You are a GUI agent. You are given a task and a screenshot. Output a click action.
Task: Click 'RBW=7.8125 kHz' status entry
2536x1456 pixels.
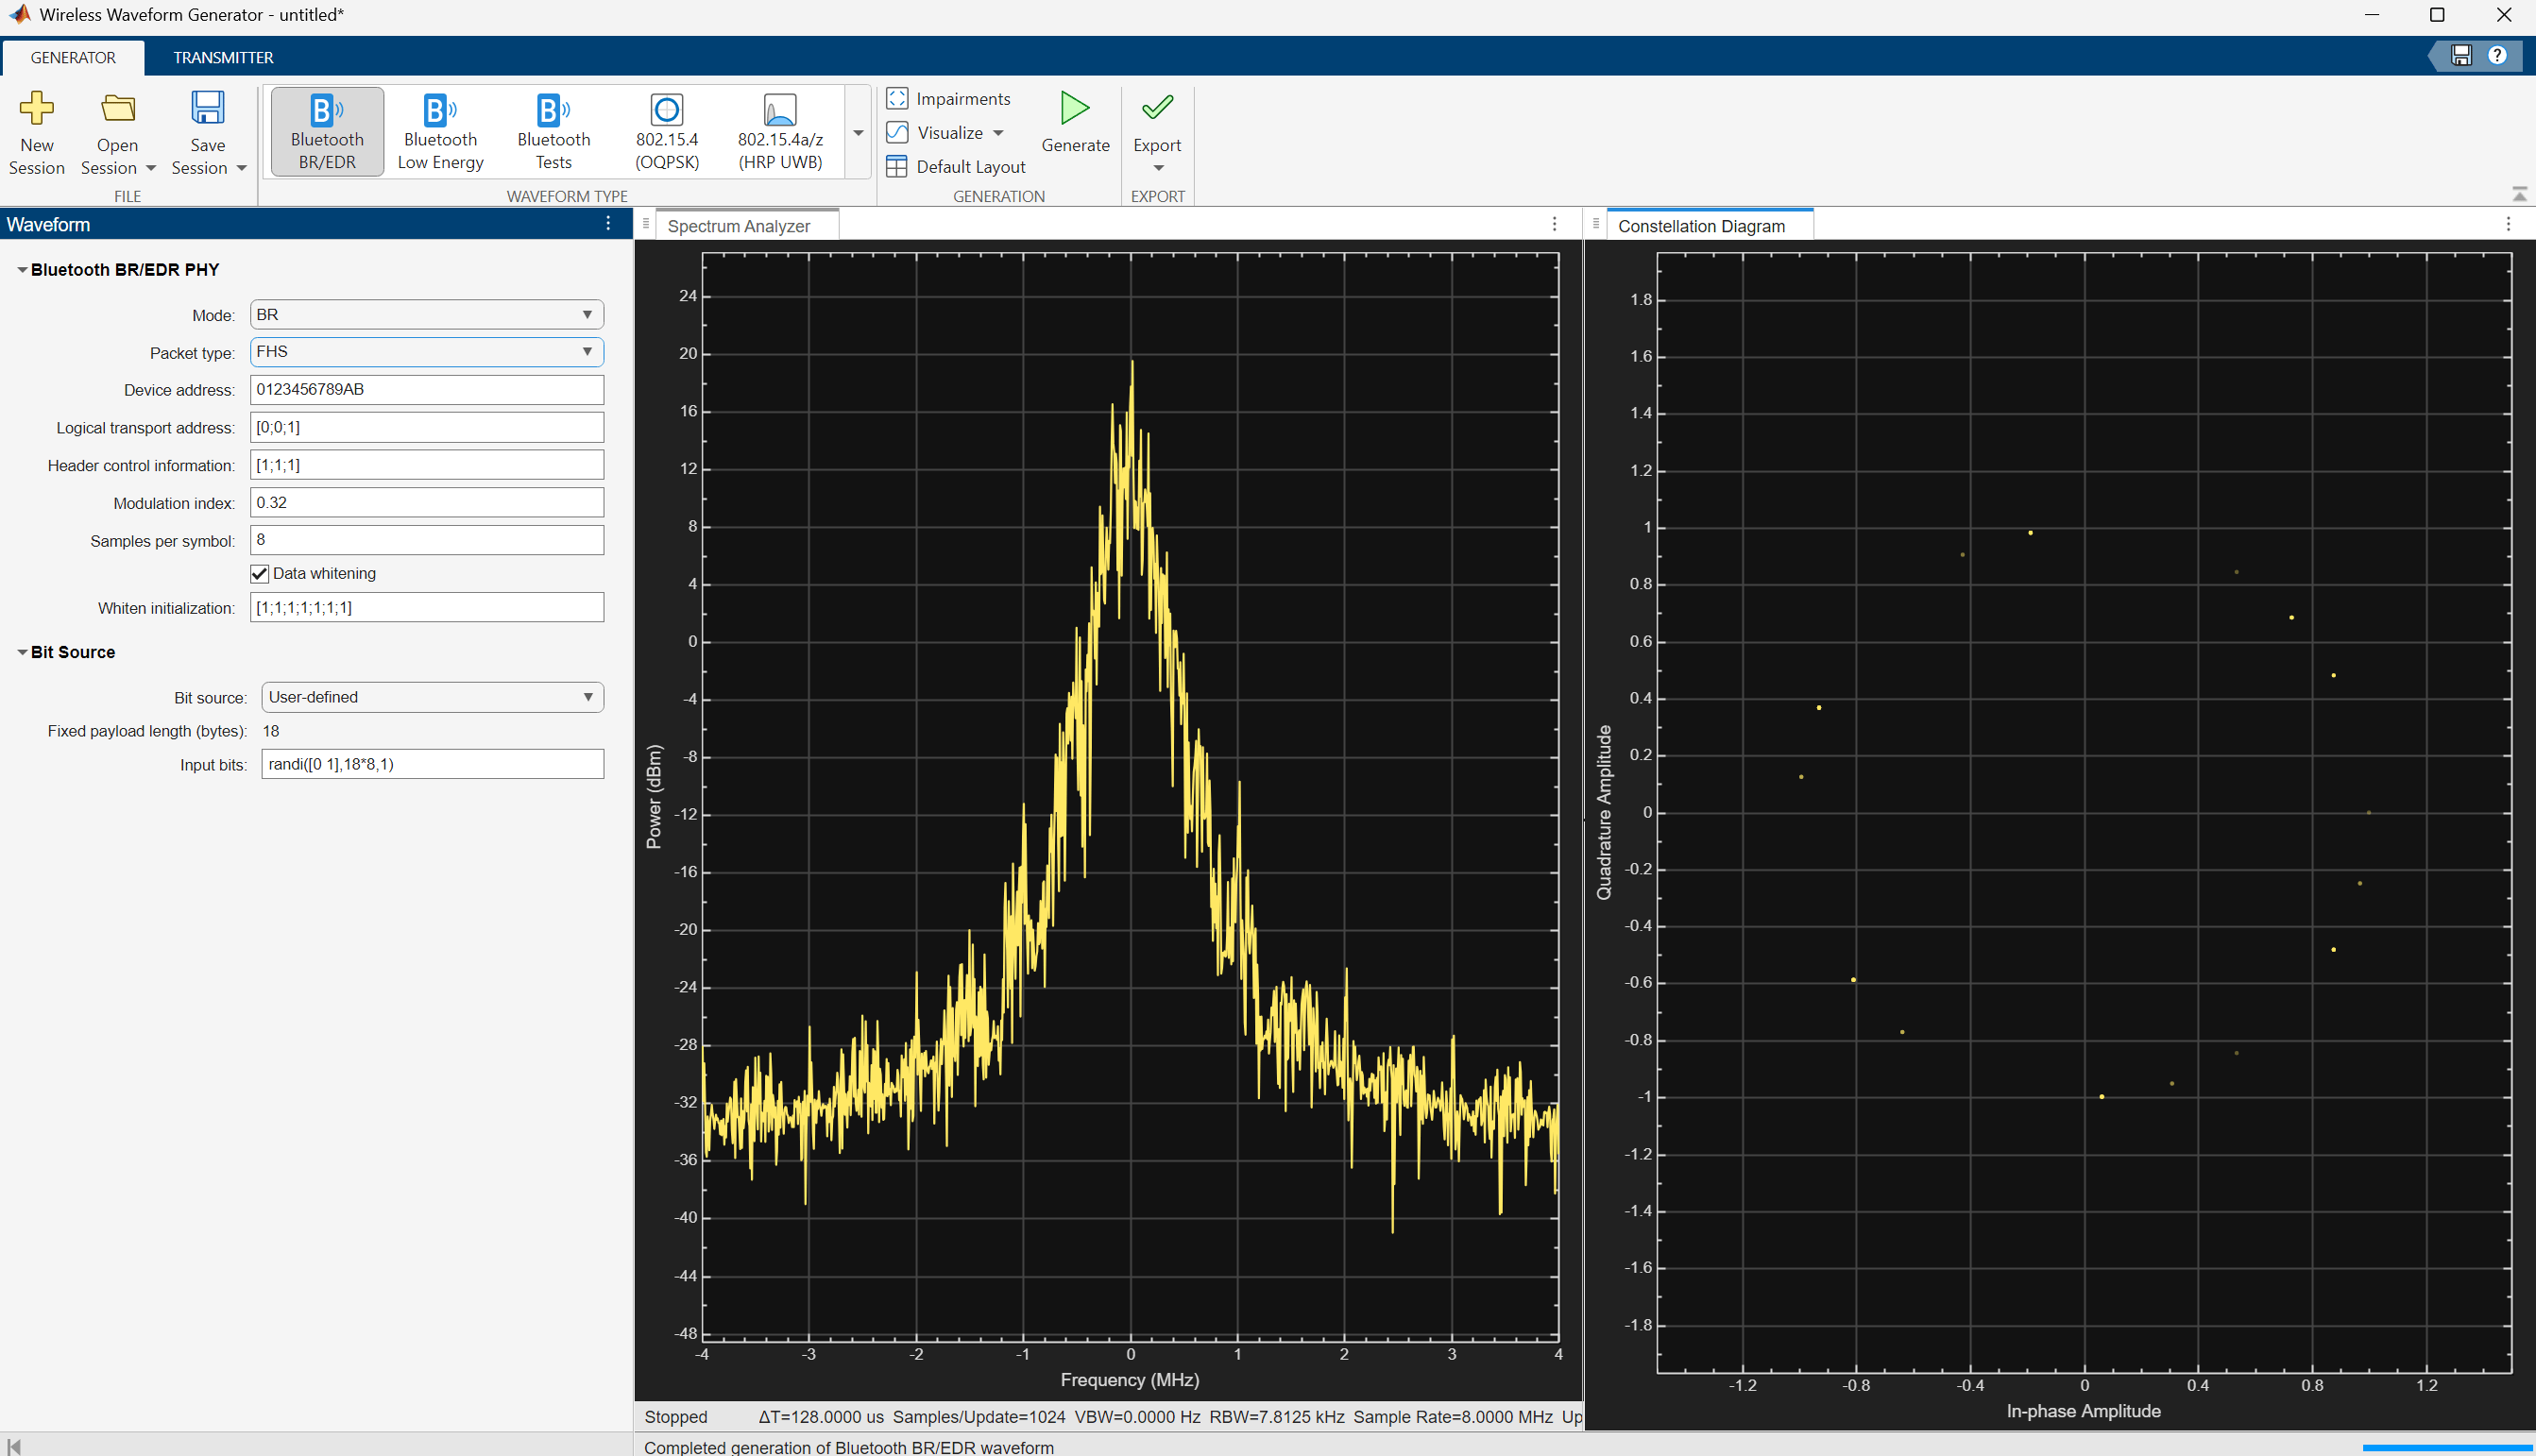coord(1277,1417)
